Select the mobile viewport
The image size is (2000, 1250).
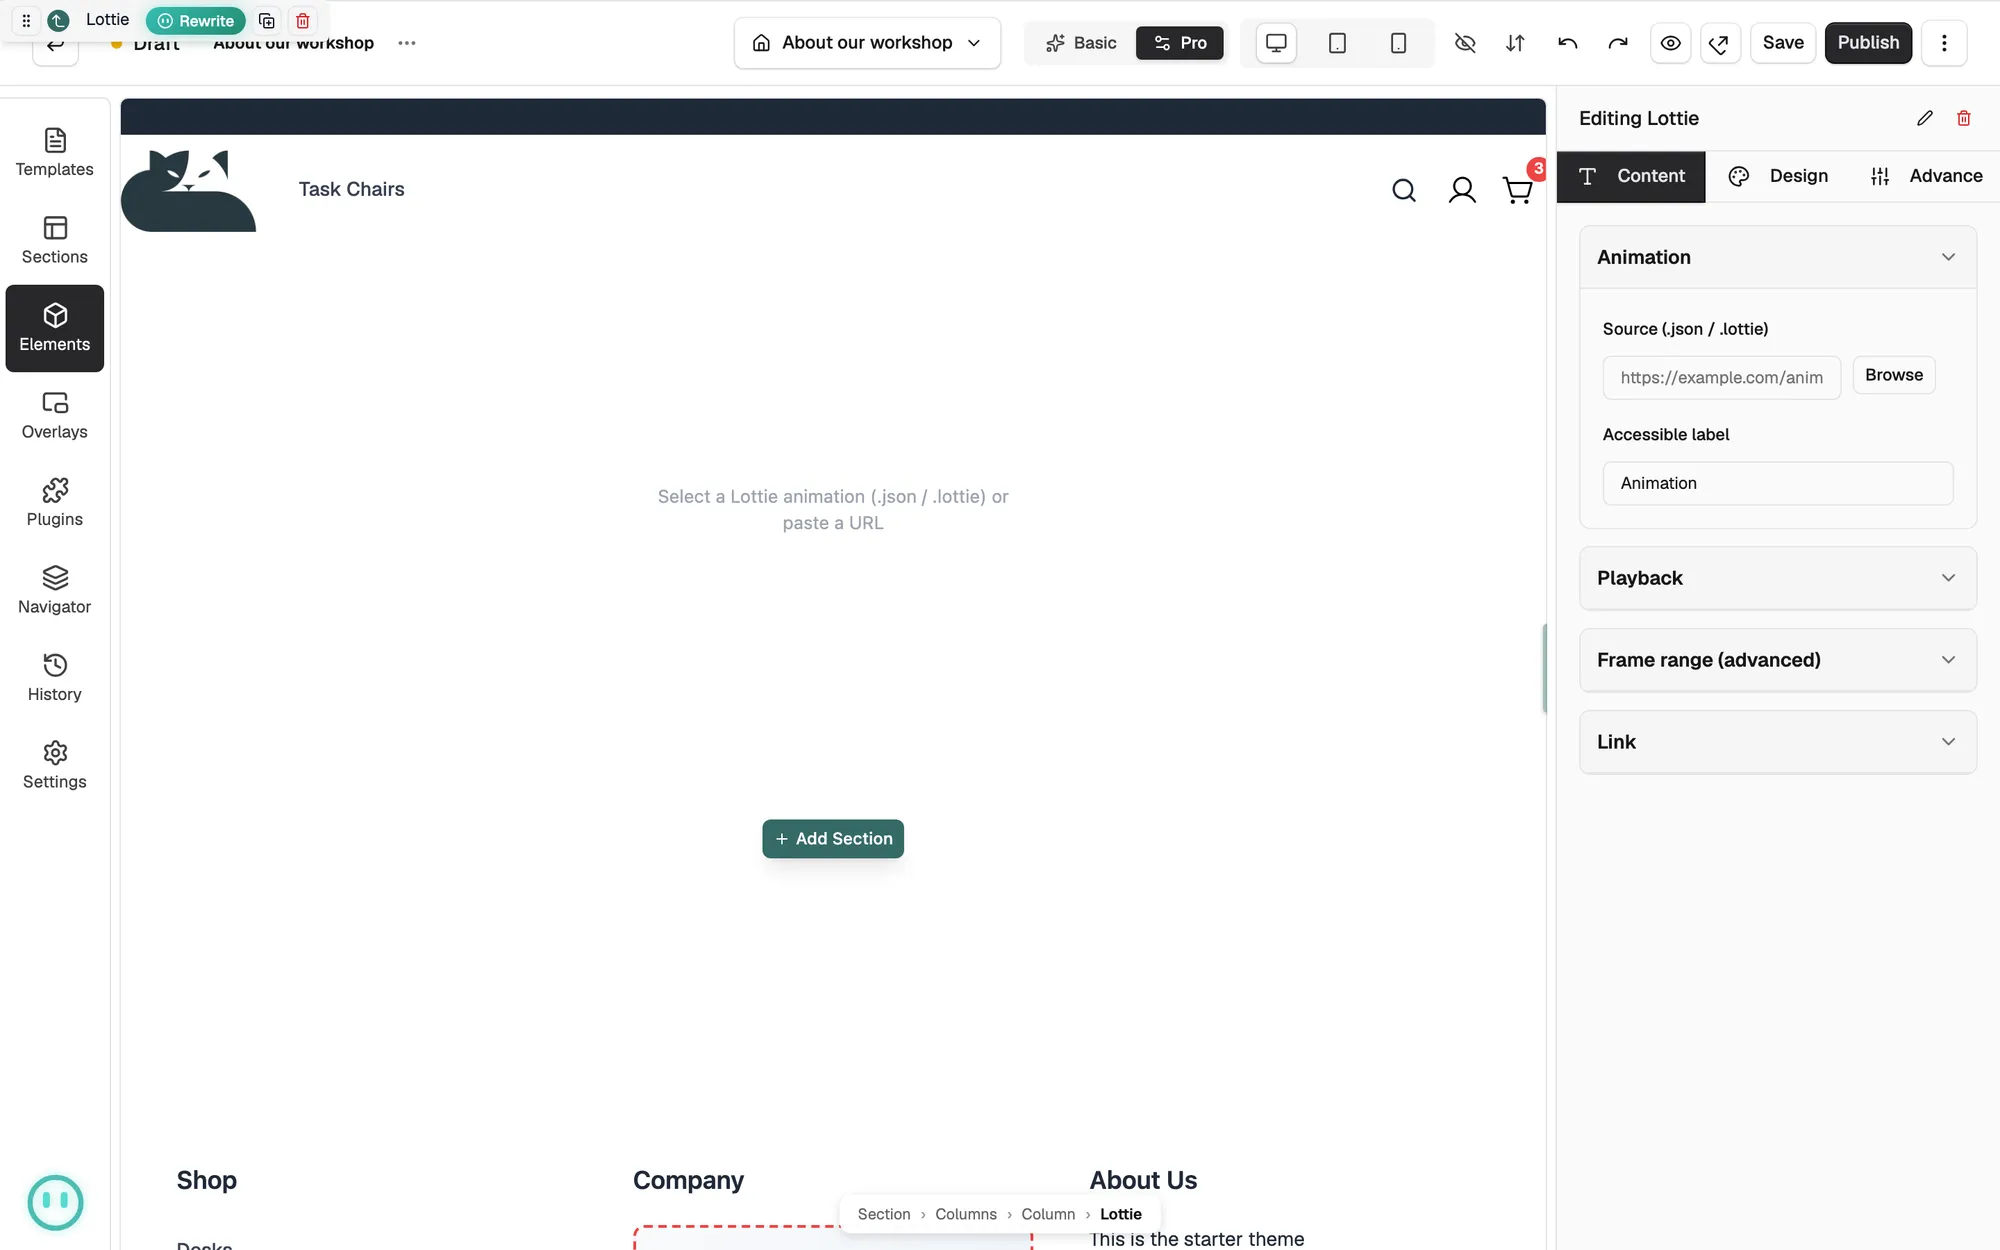pos(1398,43)
